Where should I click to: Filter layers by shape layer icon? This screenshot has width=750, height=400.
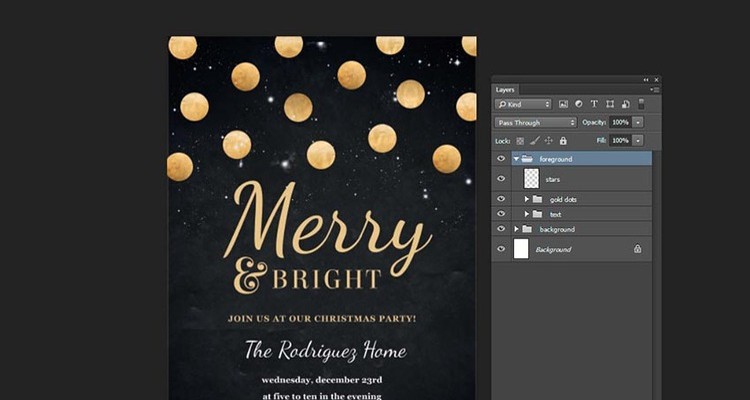610,104
